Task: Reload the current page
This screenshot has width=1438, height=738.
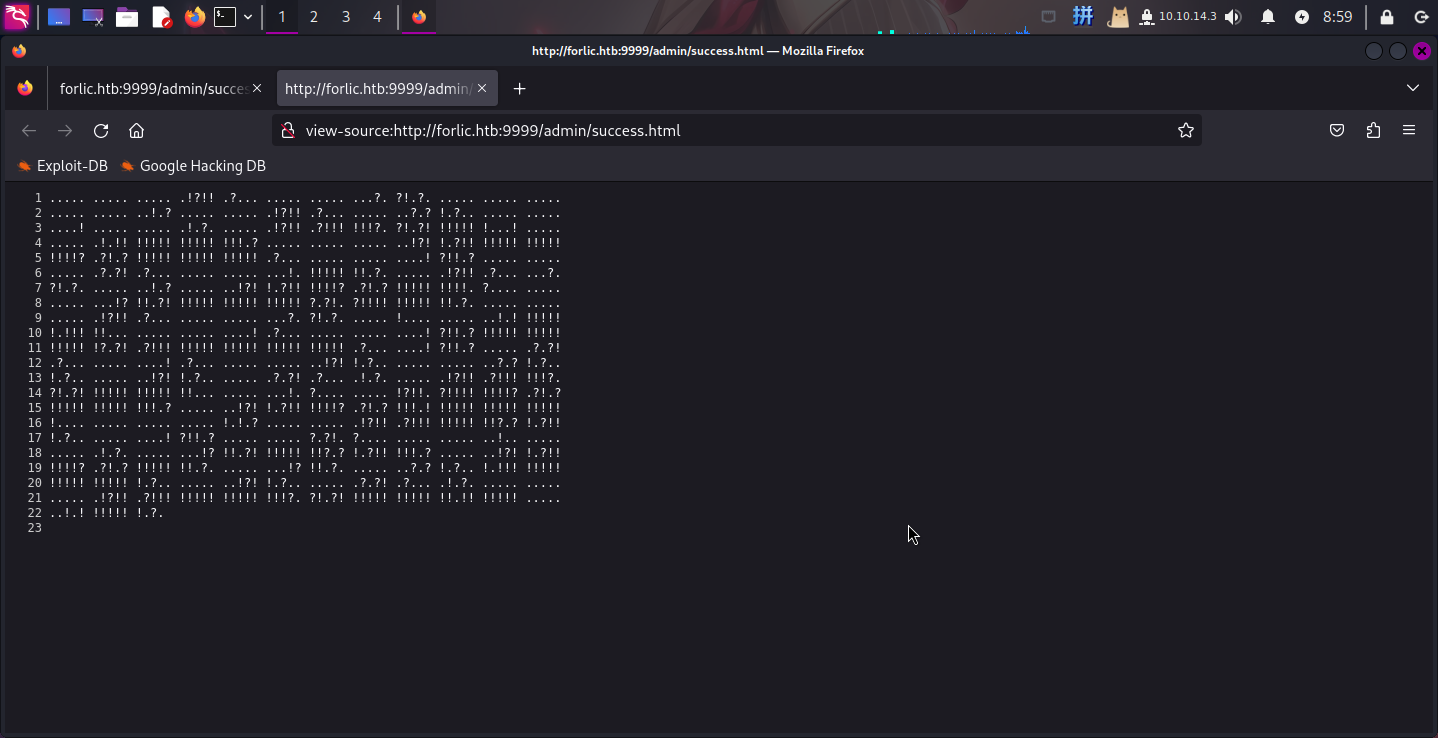Action: (101, 131)
